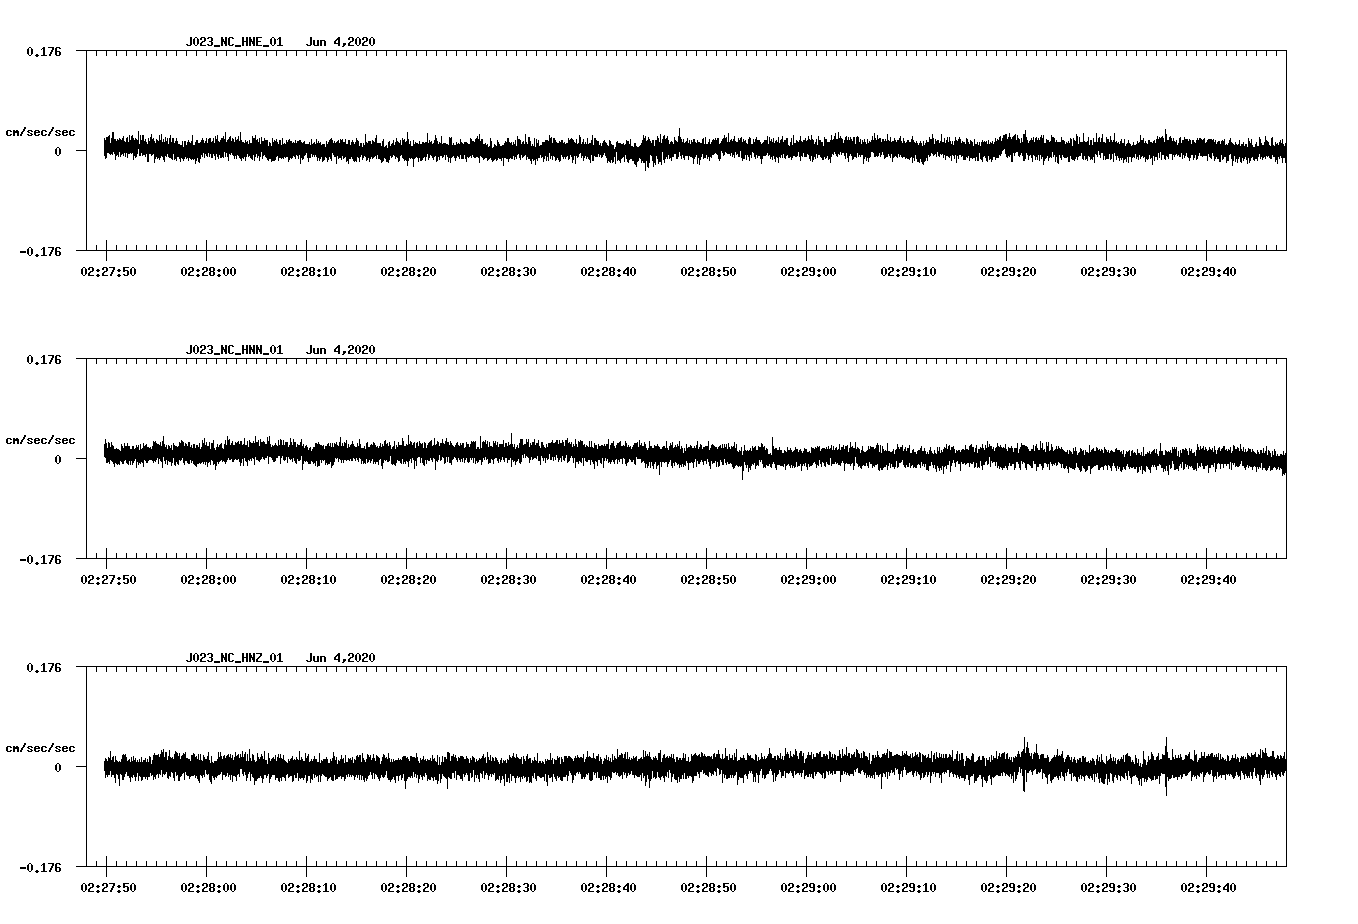Click the 02:29:00 time label under HNE plot
The height and width of the screenshot is (924, 1358).
point(808,272)
